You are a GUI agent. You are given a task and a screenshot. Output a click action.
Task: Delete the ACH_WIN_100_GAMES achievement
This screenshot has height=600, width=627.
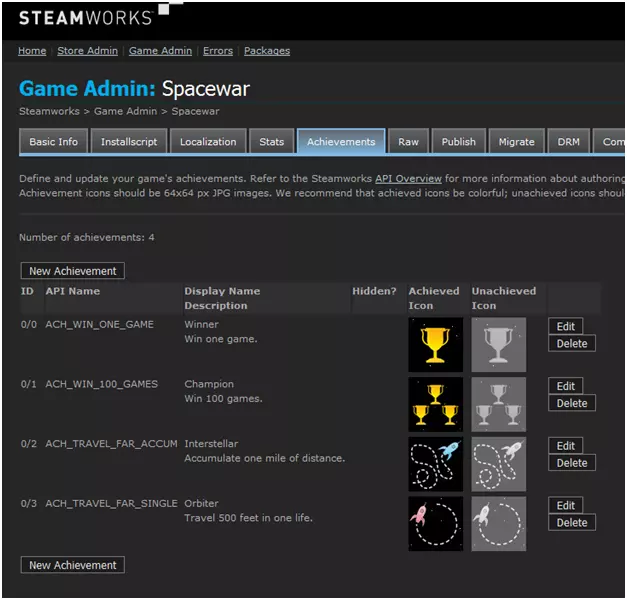pos(572,403)
